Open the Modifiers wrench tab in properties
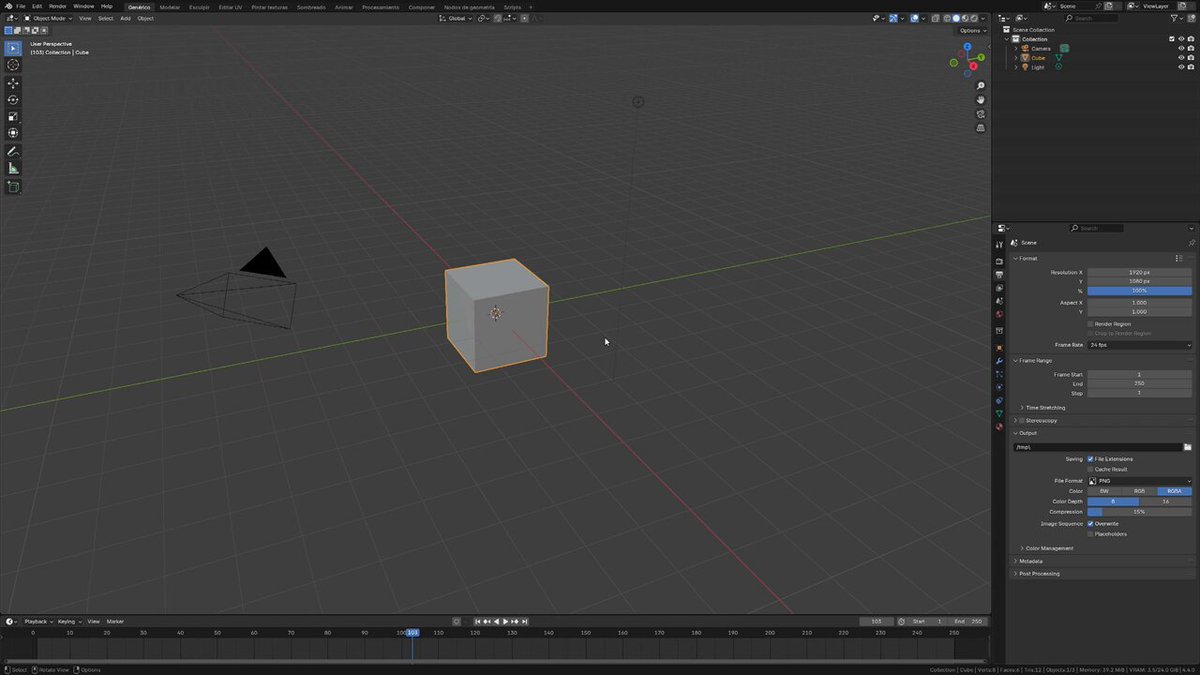This screenshot has width=1200, height=675. pos(999,361)
